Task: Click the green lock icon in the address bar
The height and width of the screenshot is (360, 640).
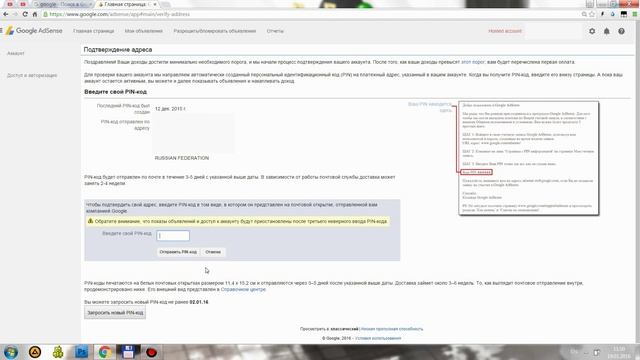Action: [45, 14]
